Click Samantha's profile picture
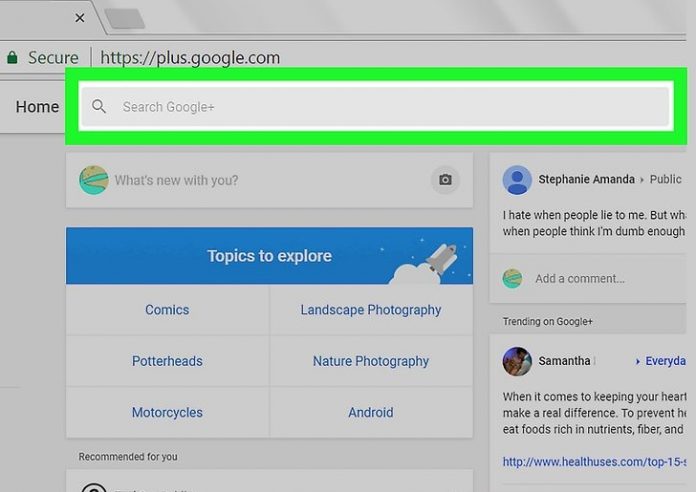The image size is (696, 492). 517,361
